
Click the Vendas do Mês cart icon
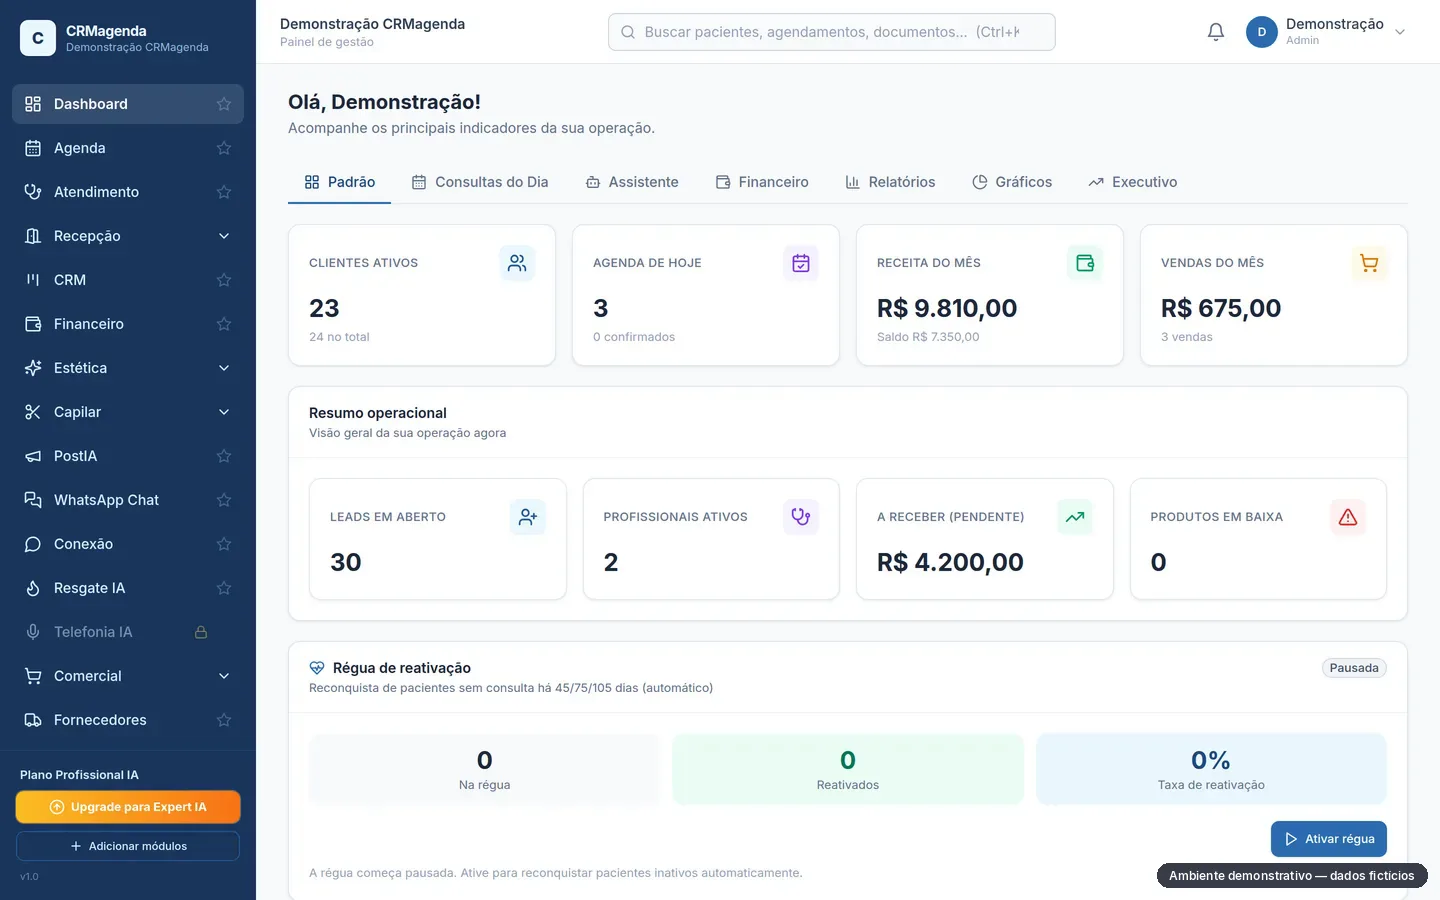coord(1369,263)
